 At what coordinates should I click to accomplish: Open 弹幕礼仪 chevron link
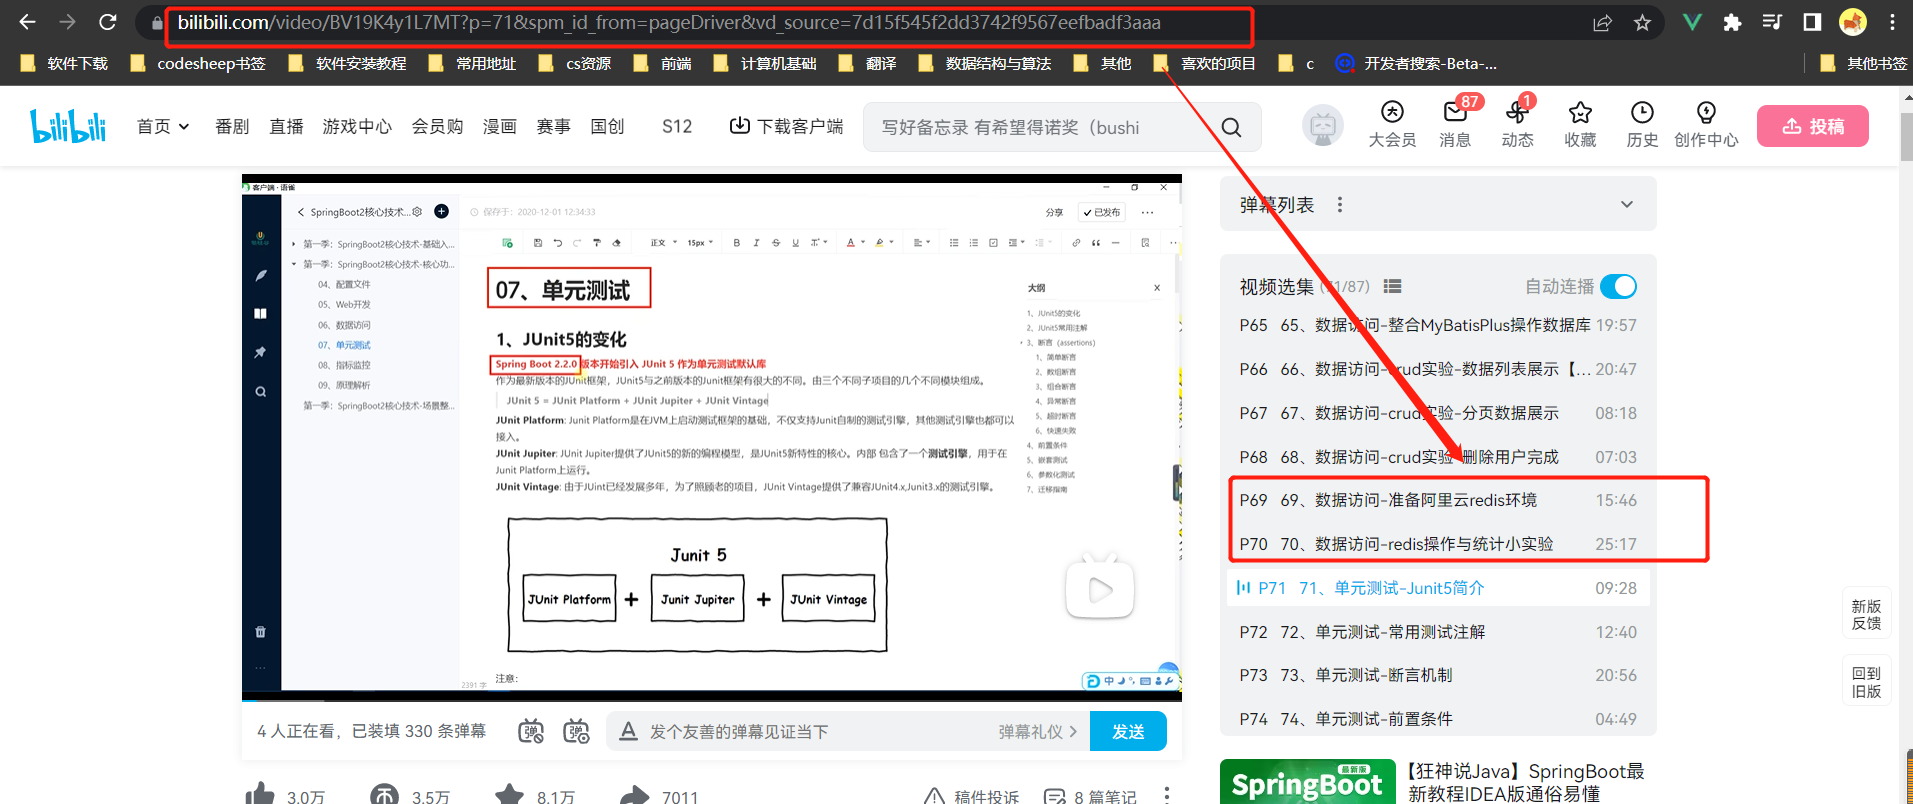click(x=1038, y=732)
